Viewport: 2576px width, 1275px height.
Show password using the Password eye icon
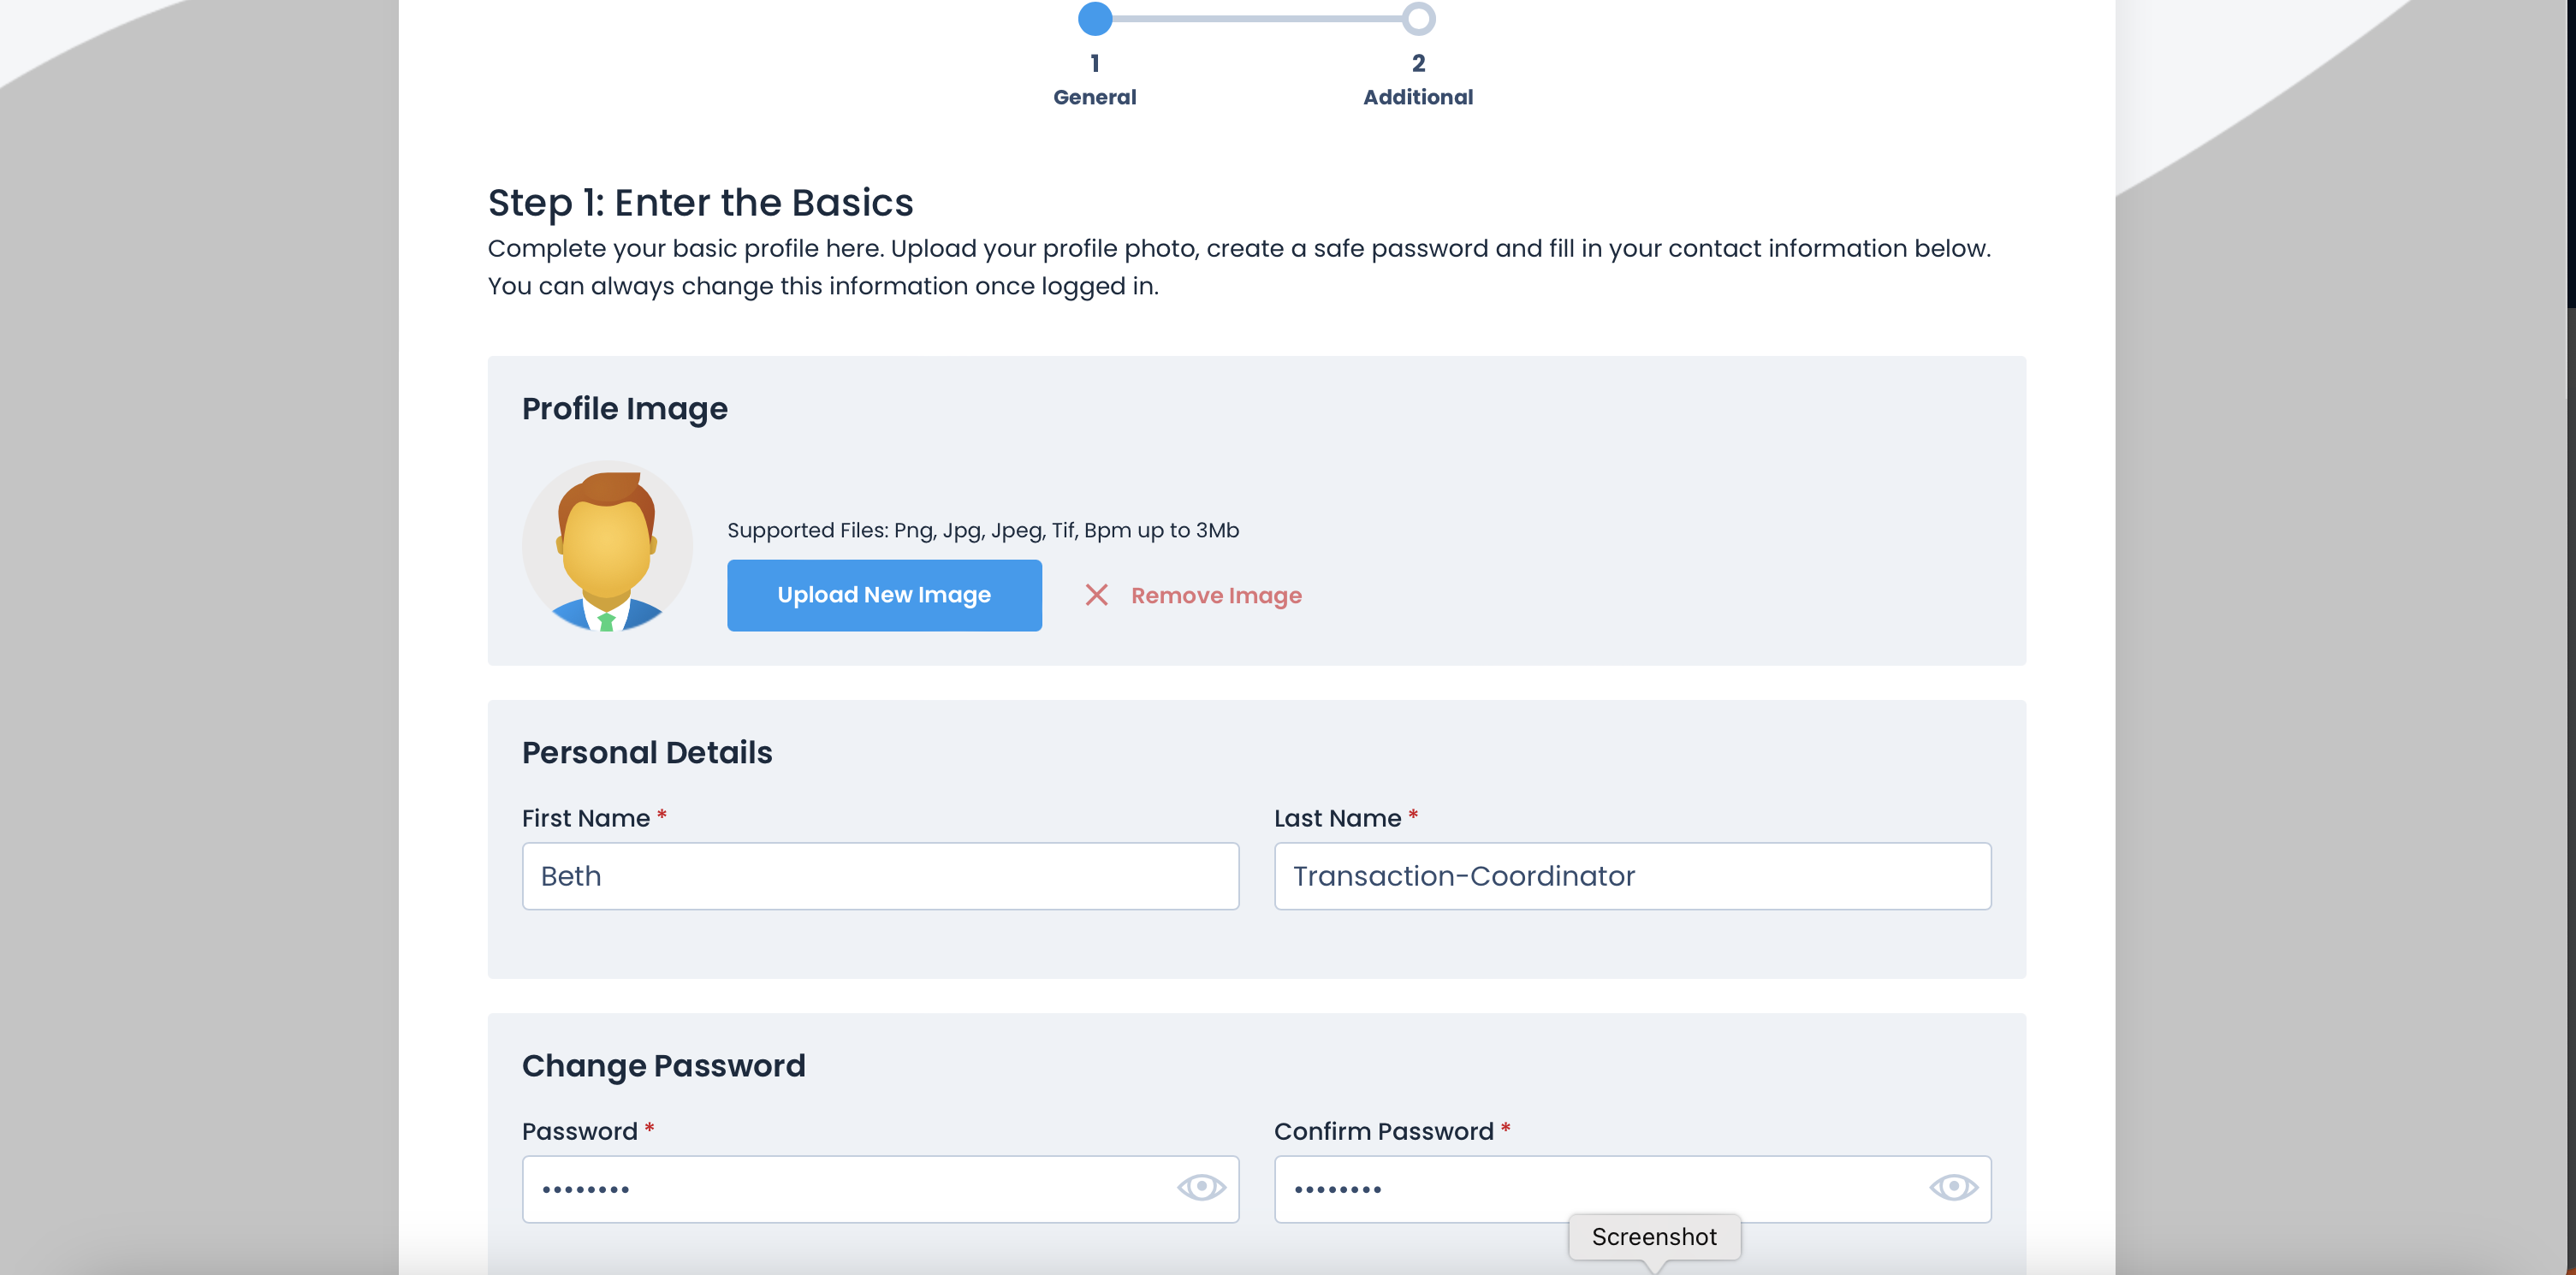[x=1201, y=1187]
